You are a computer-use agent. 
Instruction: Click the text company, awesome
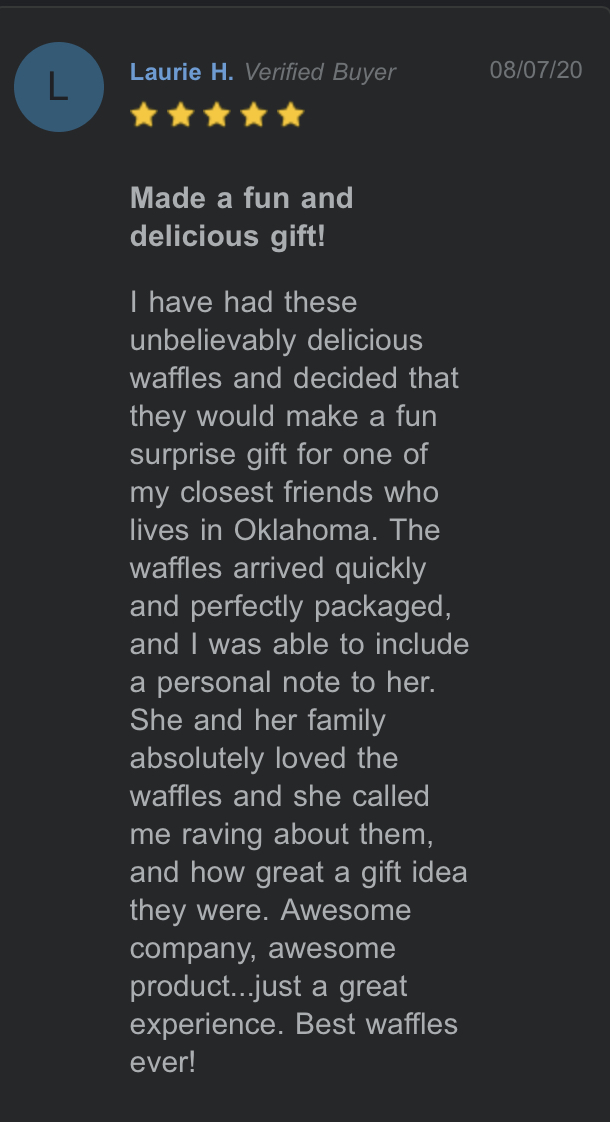263,948
